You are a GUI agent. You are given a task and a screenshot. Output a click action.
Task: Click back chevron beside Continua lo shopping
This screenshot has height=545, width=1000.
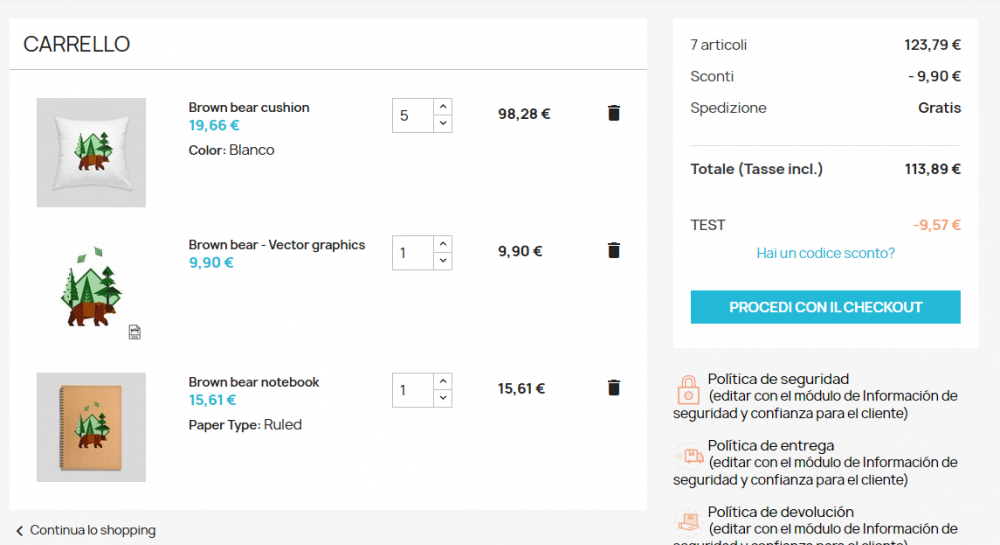coord(19,530)
